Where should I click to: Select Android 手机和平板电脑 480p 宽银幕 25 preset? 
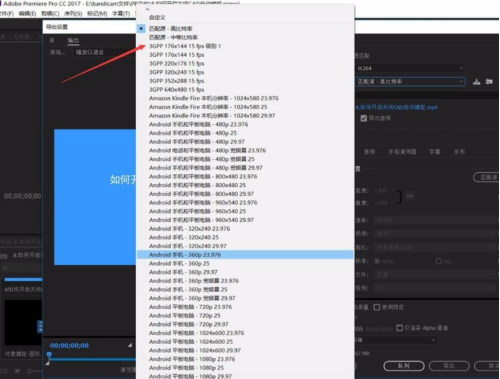(x=245, y=159)
